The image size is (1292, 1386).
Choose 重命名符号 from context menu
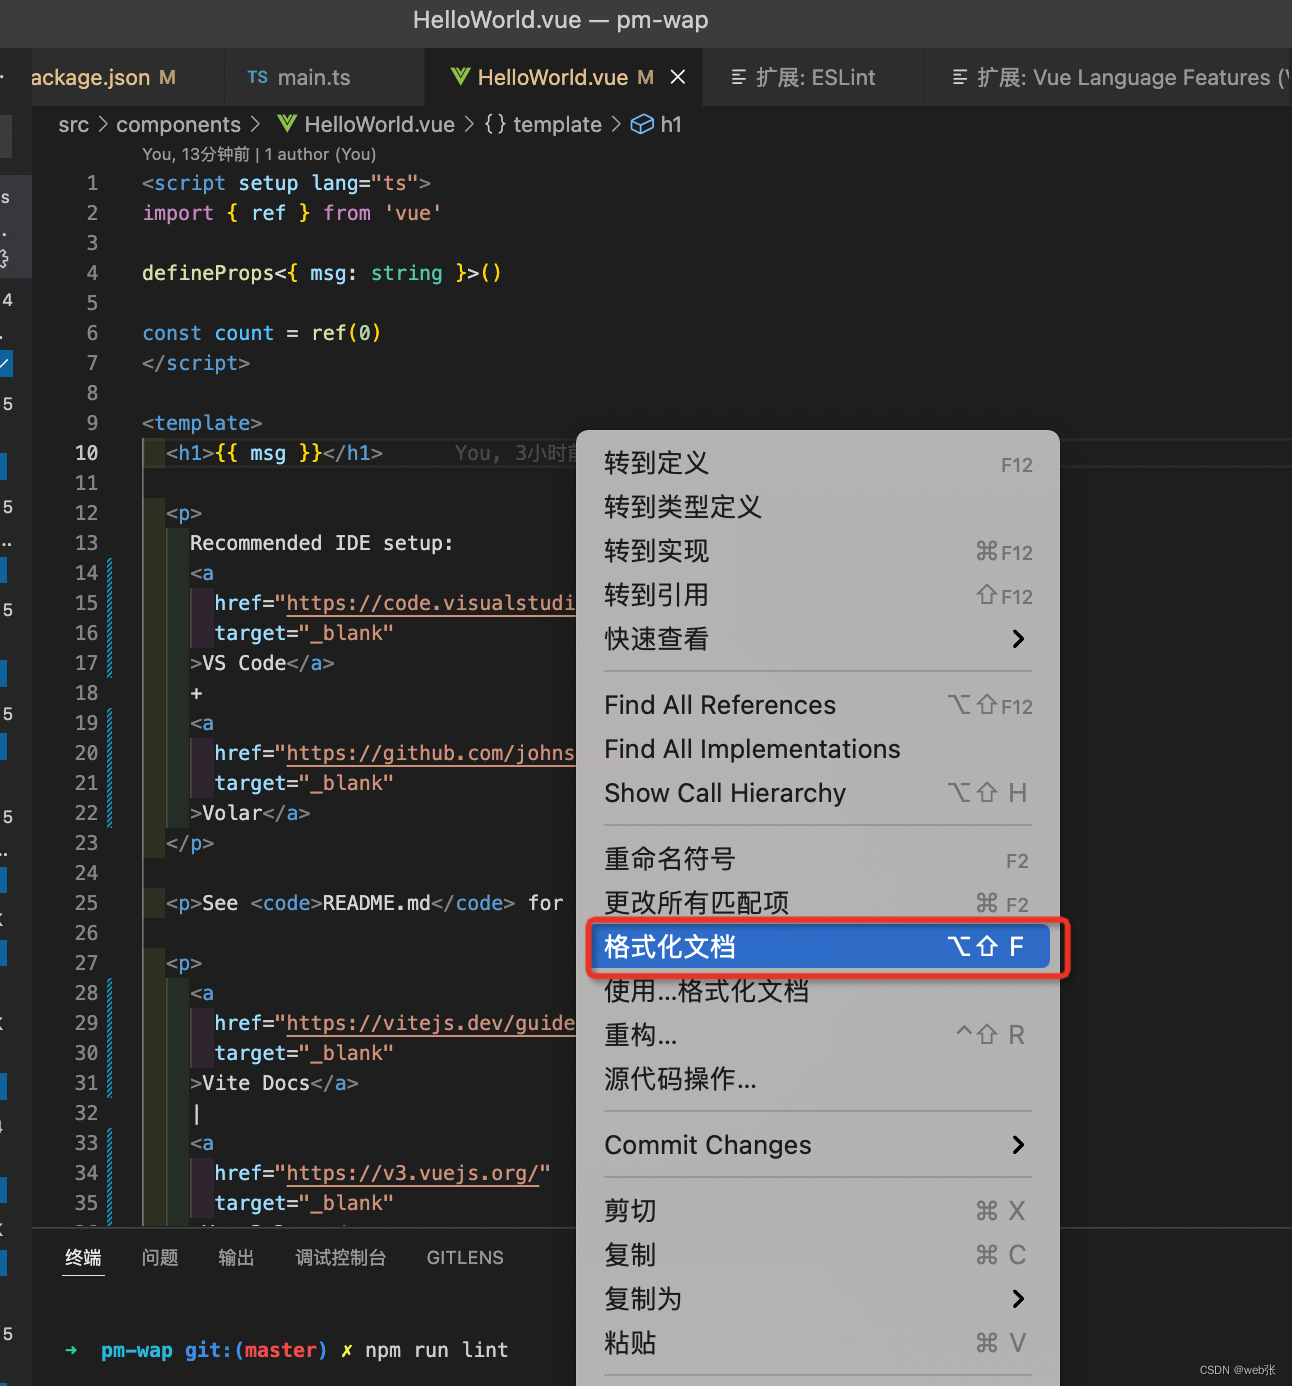[x=818, y=859]
